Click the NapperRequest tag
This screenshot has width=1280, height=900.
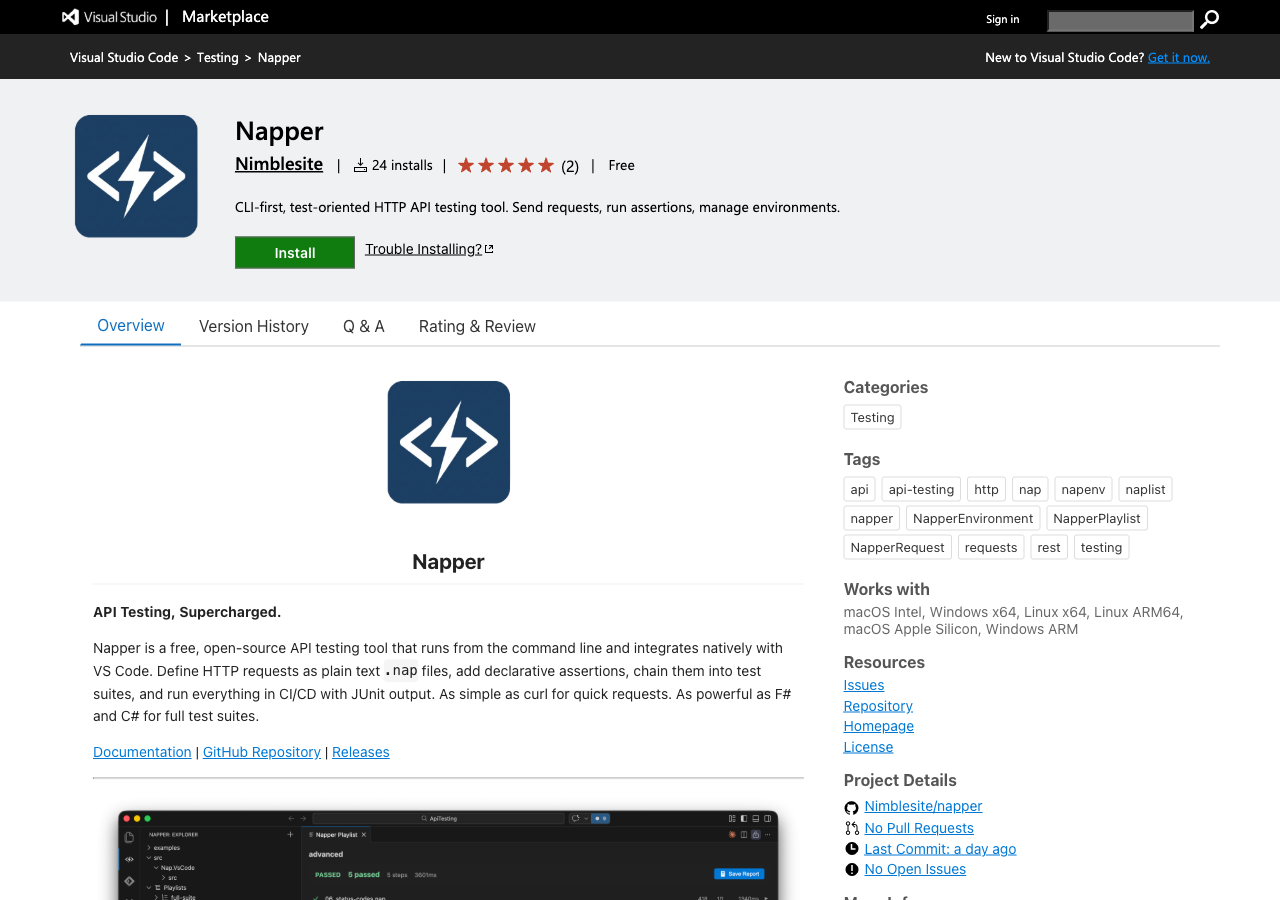coord(898,547)
